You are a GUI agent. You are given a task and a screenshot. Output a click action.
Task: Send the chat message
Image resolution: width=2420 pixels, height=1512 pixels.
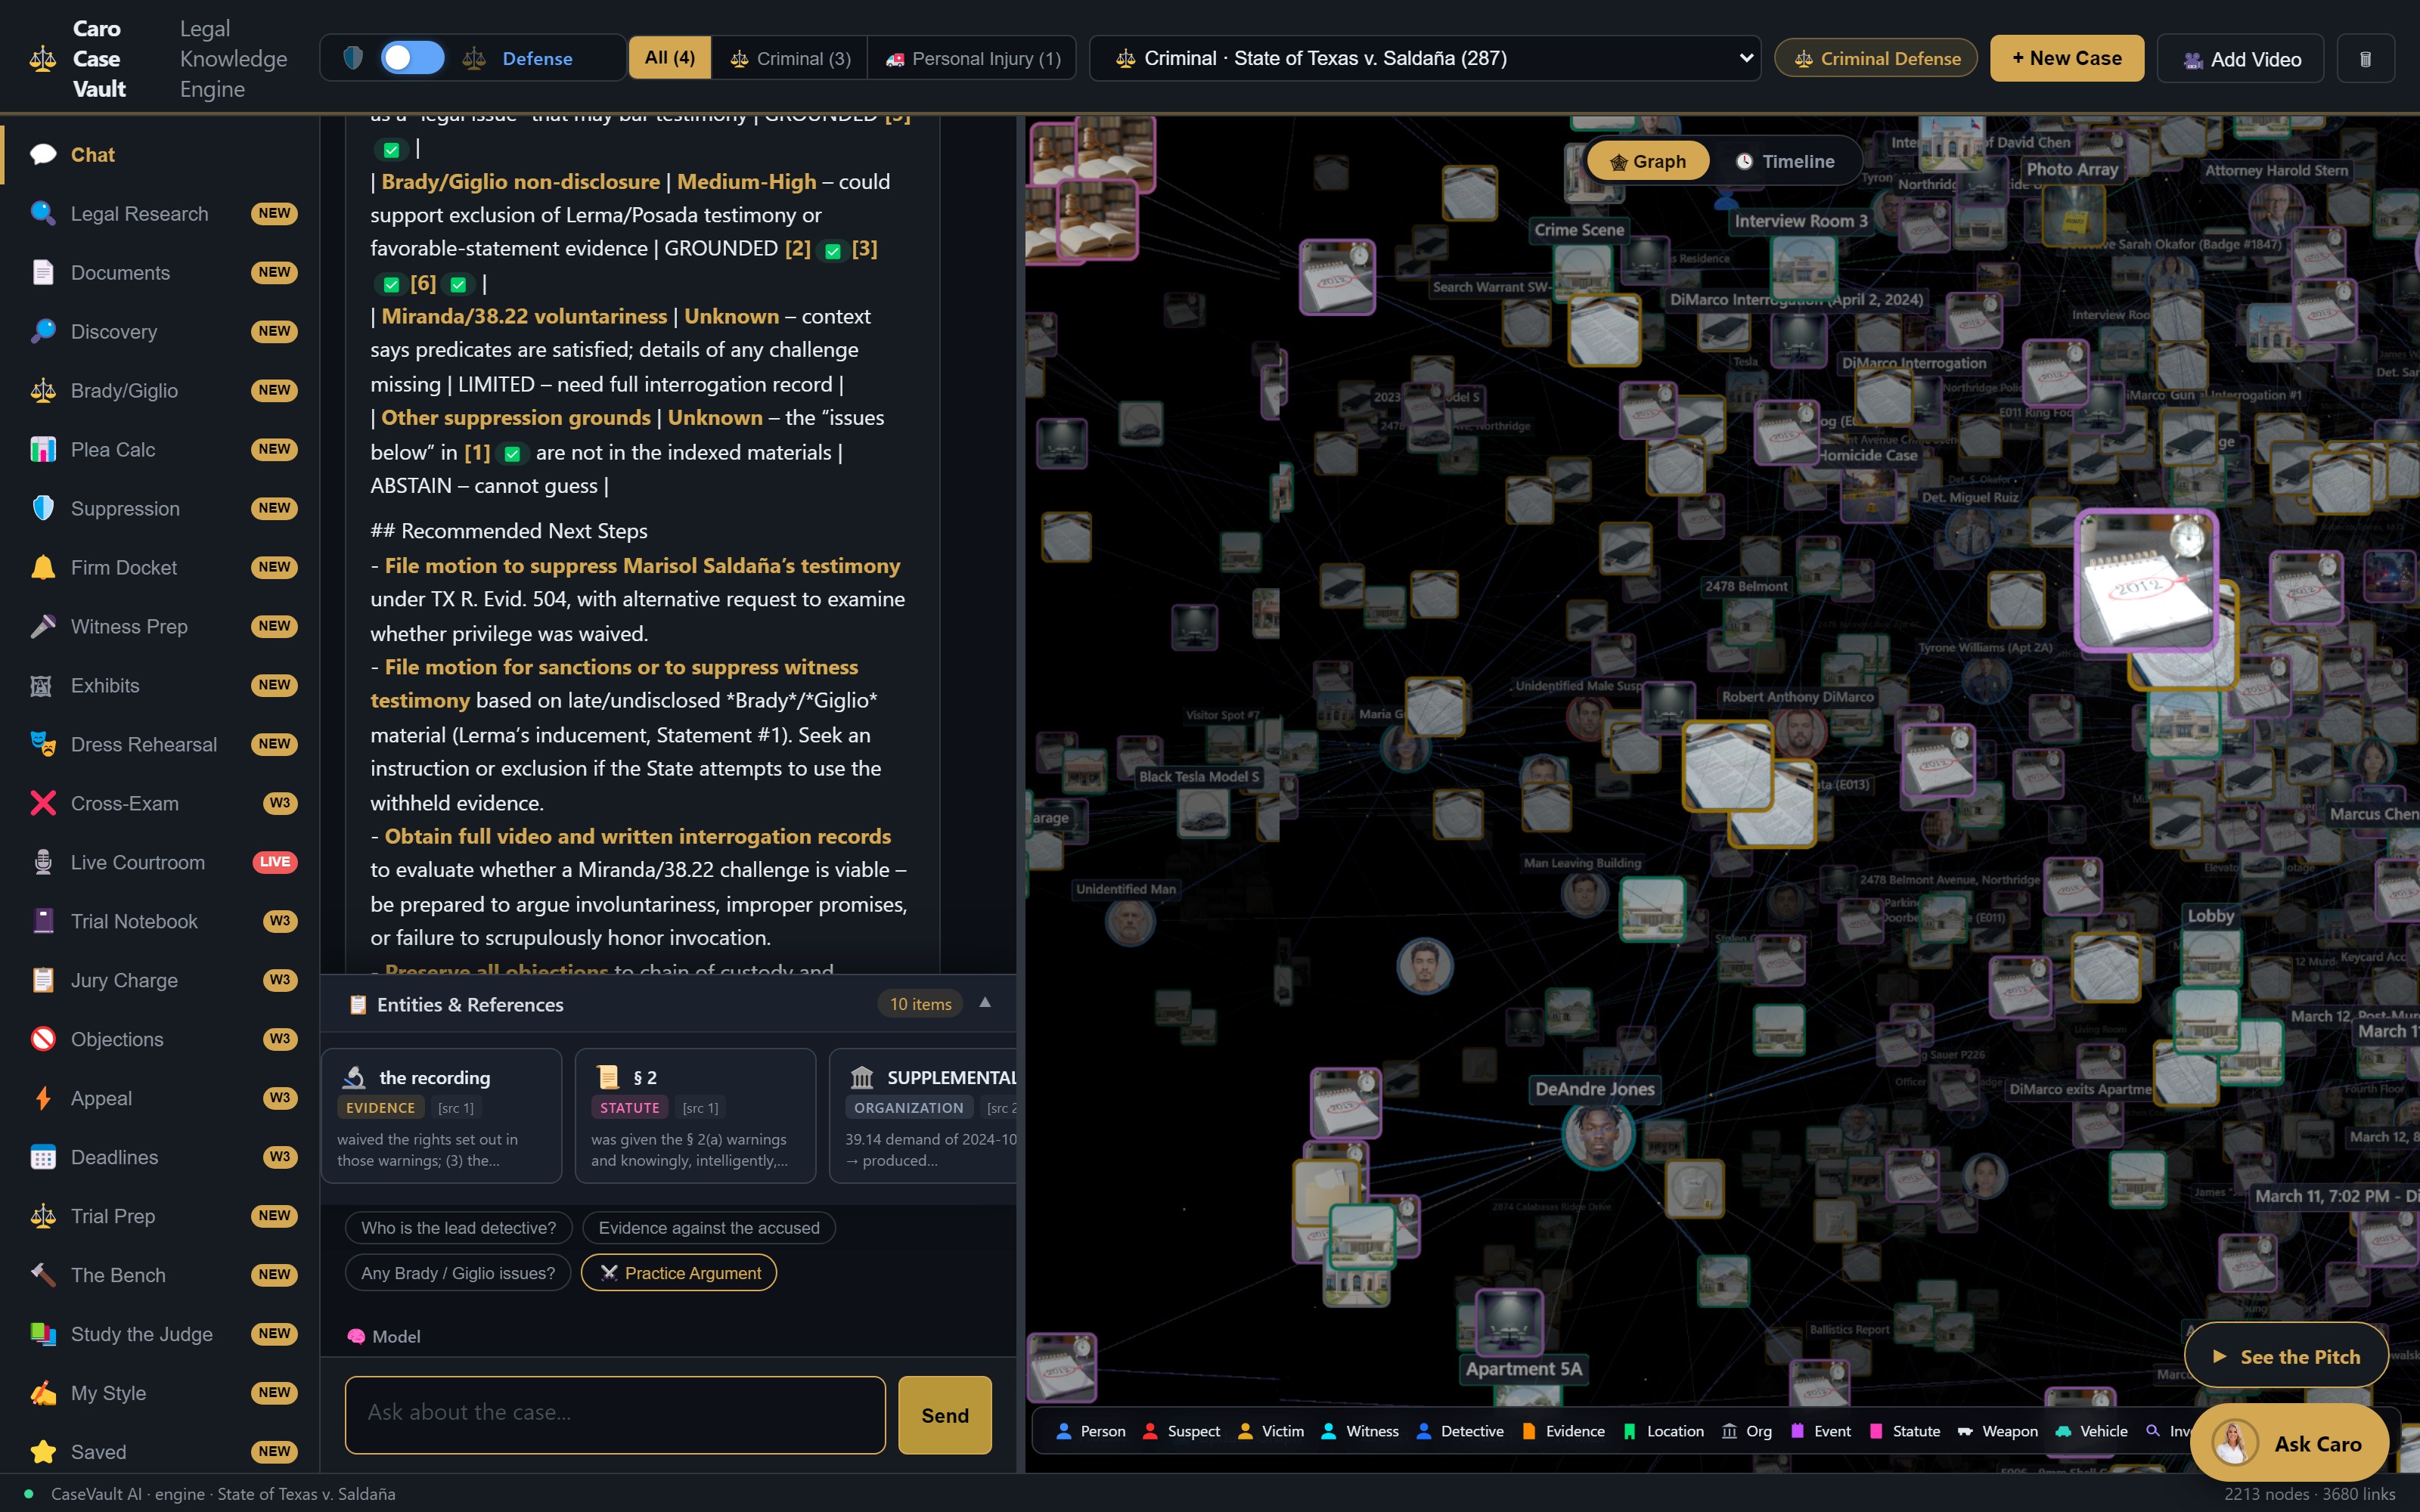(945, 1415)
